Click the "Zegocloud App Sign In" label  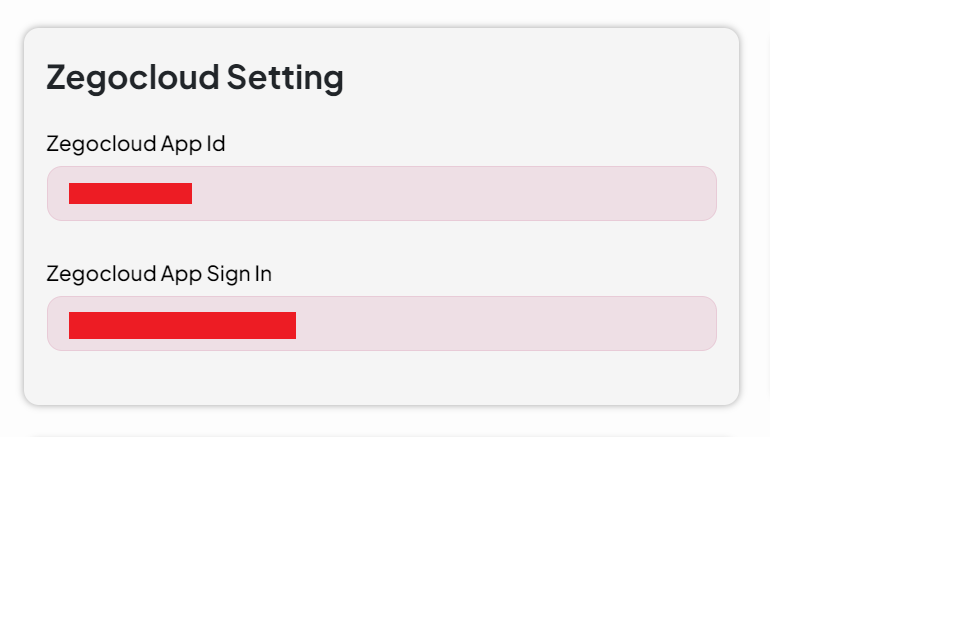coord(158,274)
